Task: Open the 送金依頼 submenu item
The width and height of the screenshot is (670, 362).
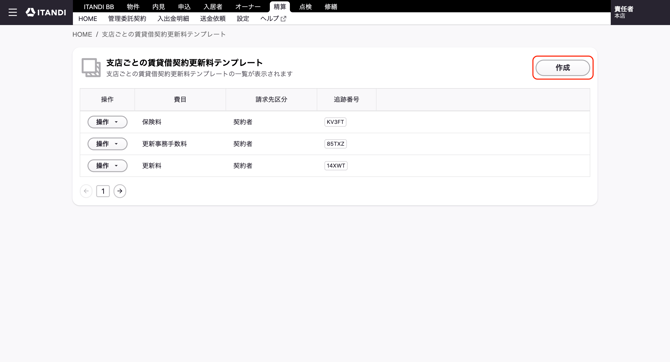Action: point(213,19)
